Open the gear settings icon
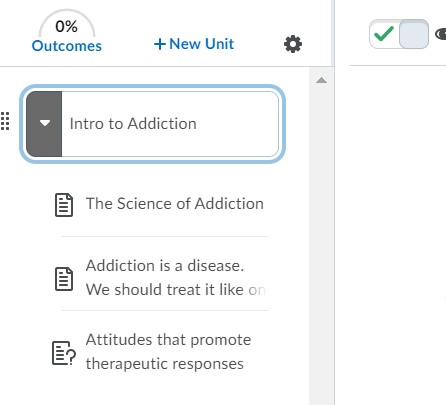The height and width of the screenshot is (405, 446). coord(293,44)
